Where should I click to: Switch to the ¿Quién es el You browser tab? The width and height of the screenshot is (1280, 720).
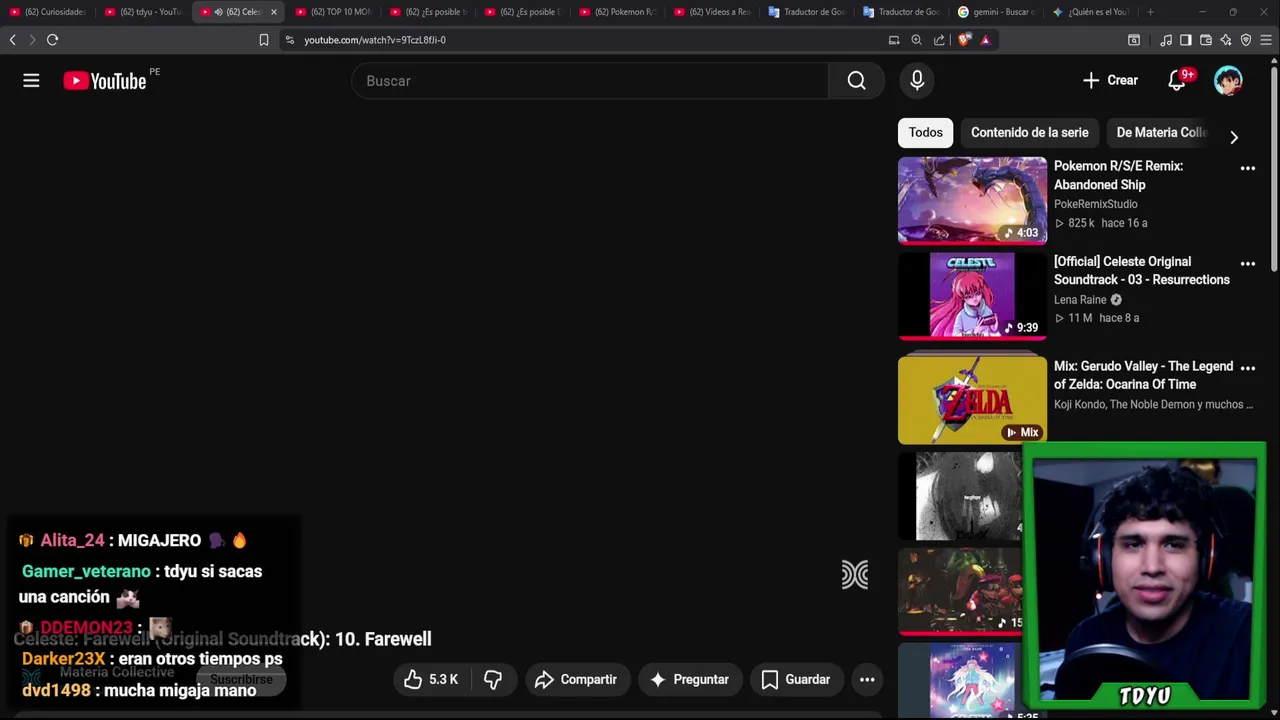coord(1091,12)
